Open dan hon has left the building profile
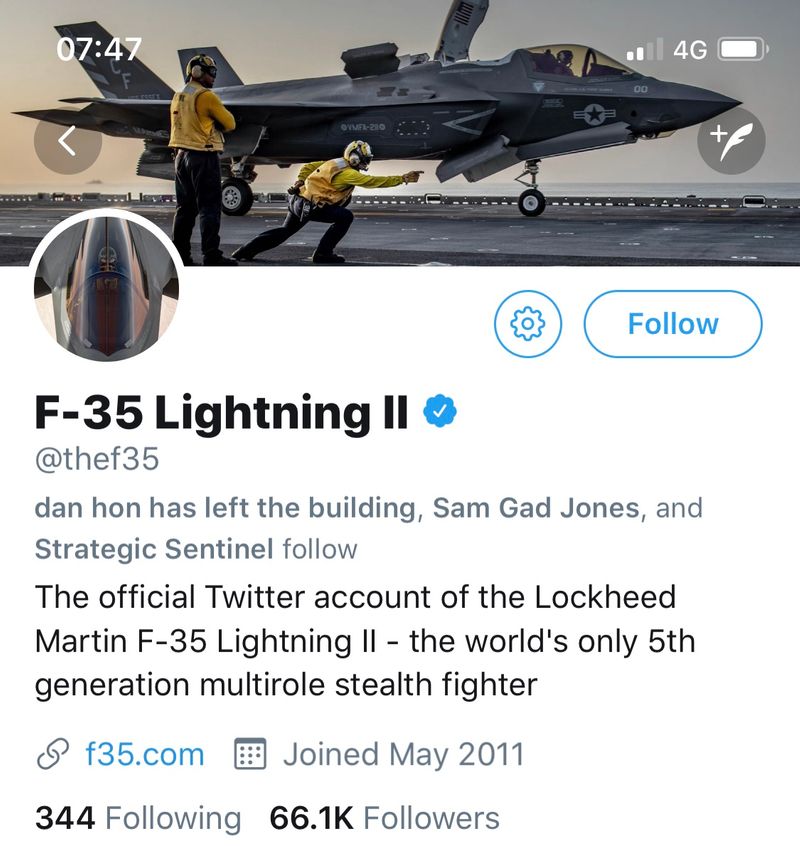 (224, 508)
